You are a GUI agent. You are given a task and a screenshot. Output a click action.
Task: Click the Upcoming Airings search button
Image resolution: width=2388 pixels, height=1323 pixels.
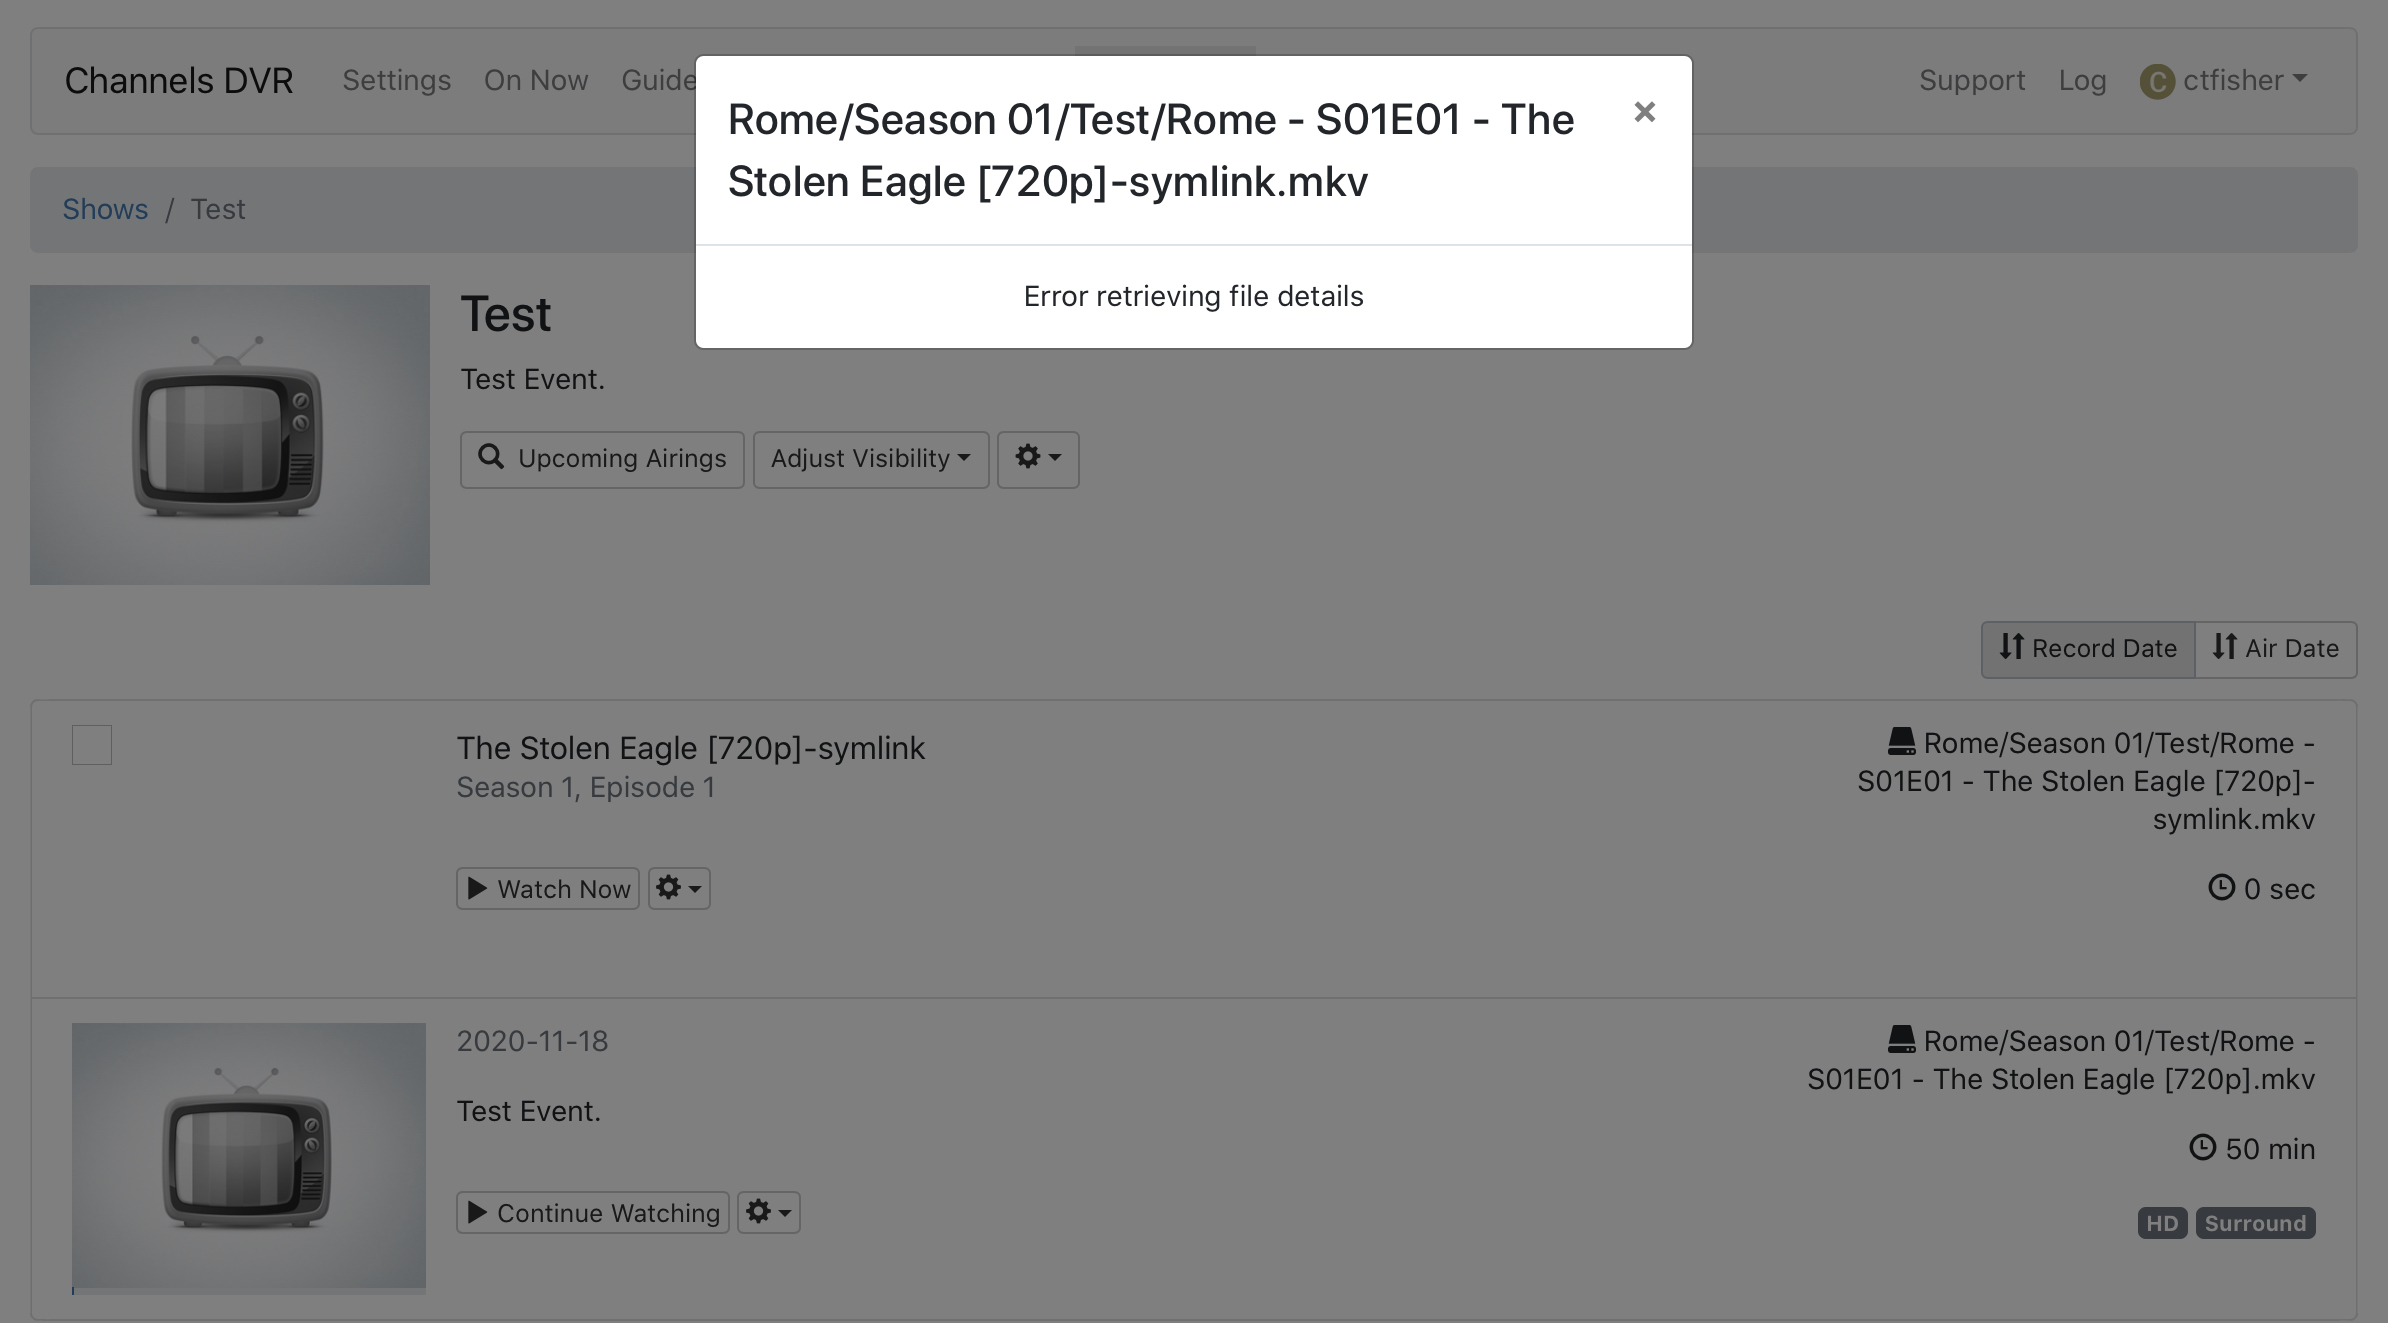click(x=602, y=459)
